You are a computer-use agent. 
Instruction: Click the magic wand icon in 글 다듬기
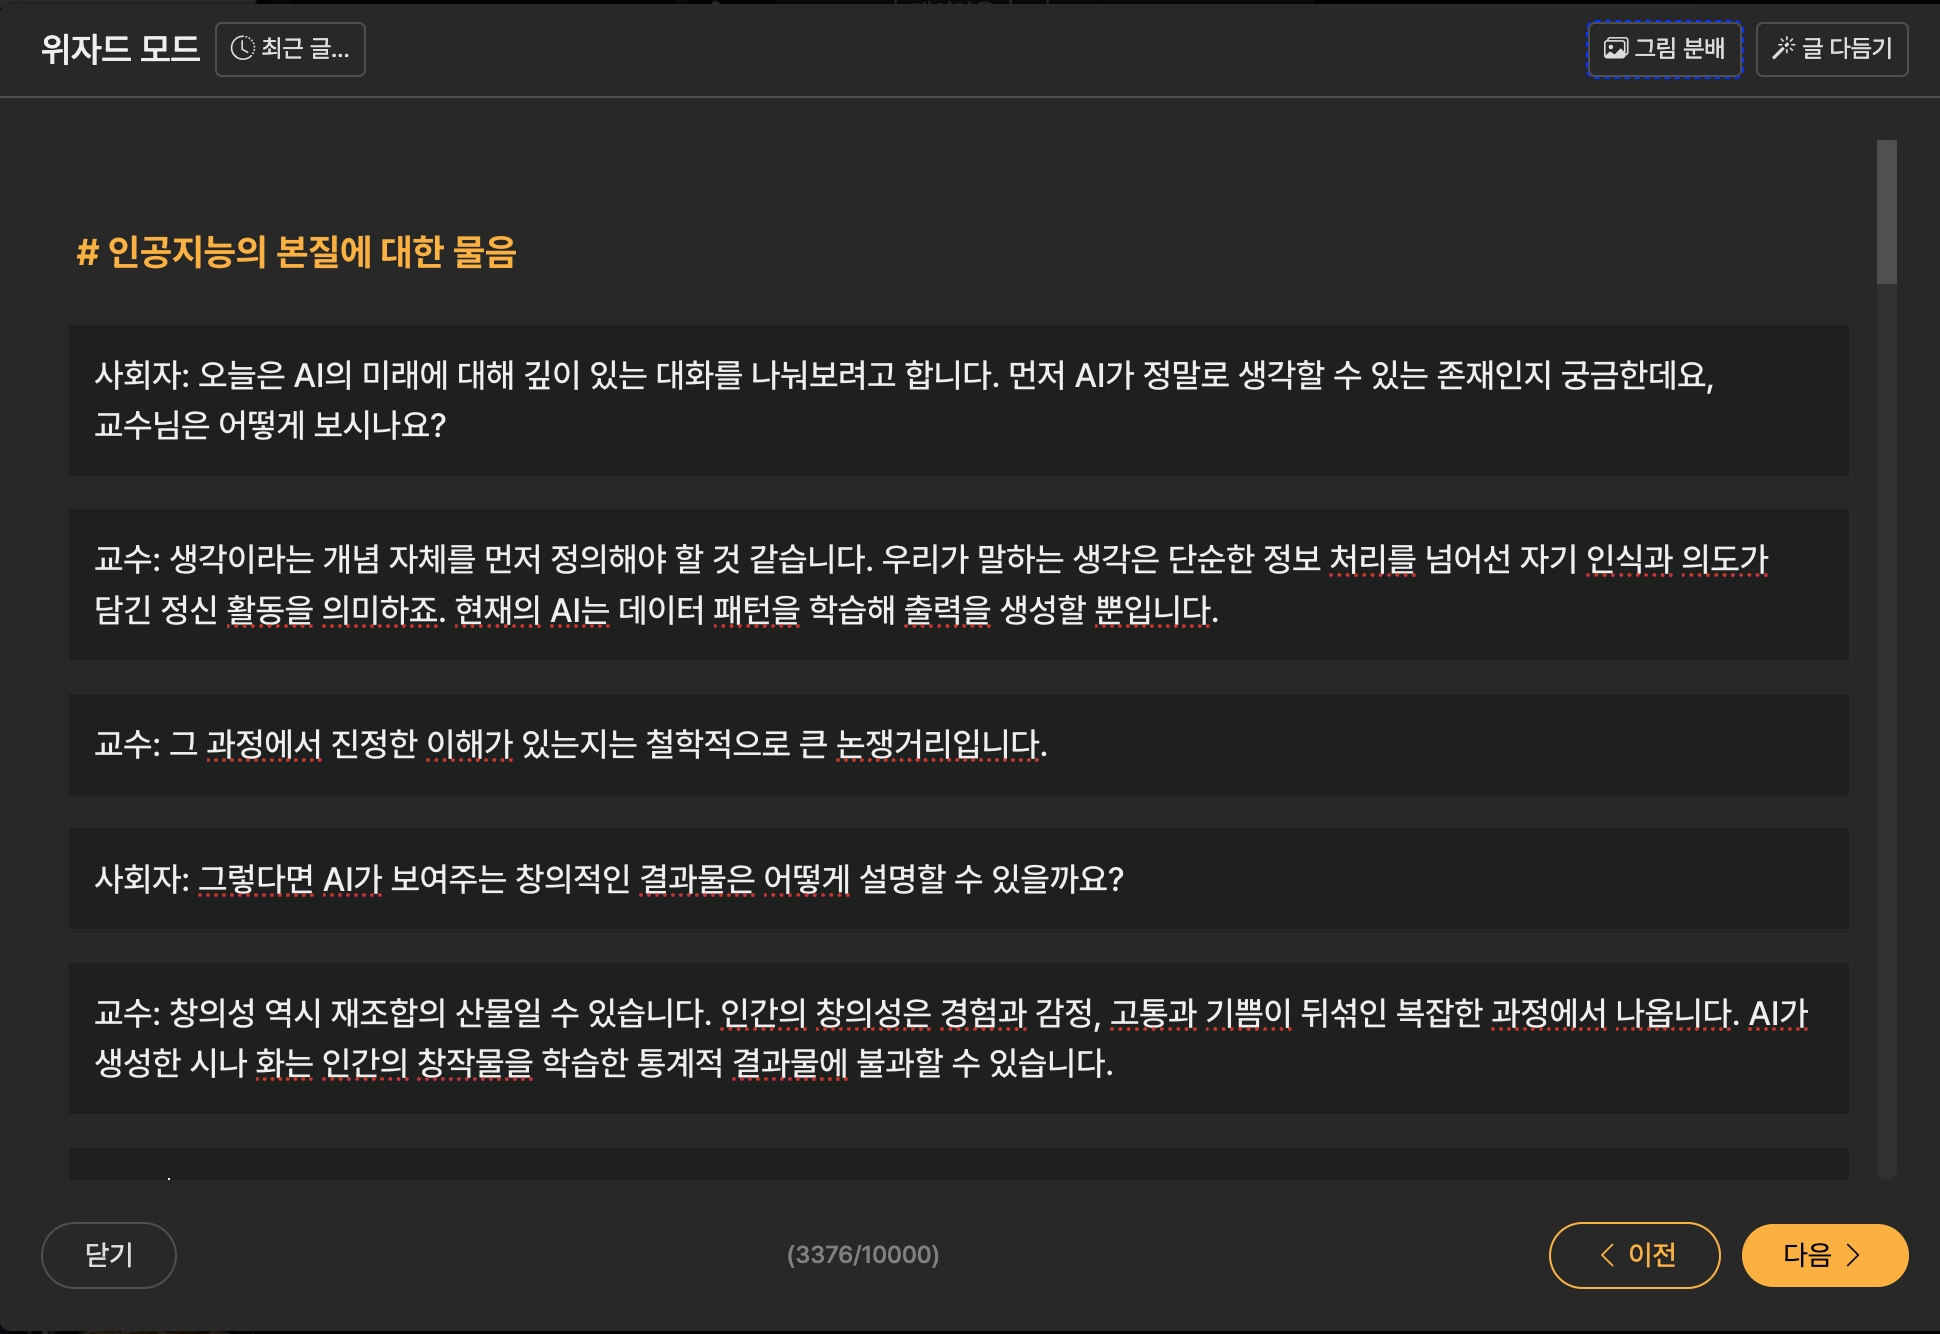pos(1783,48)
